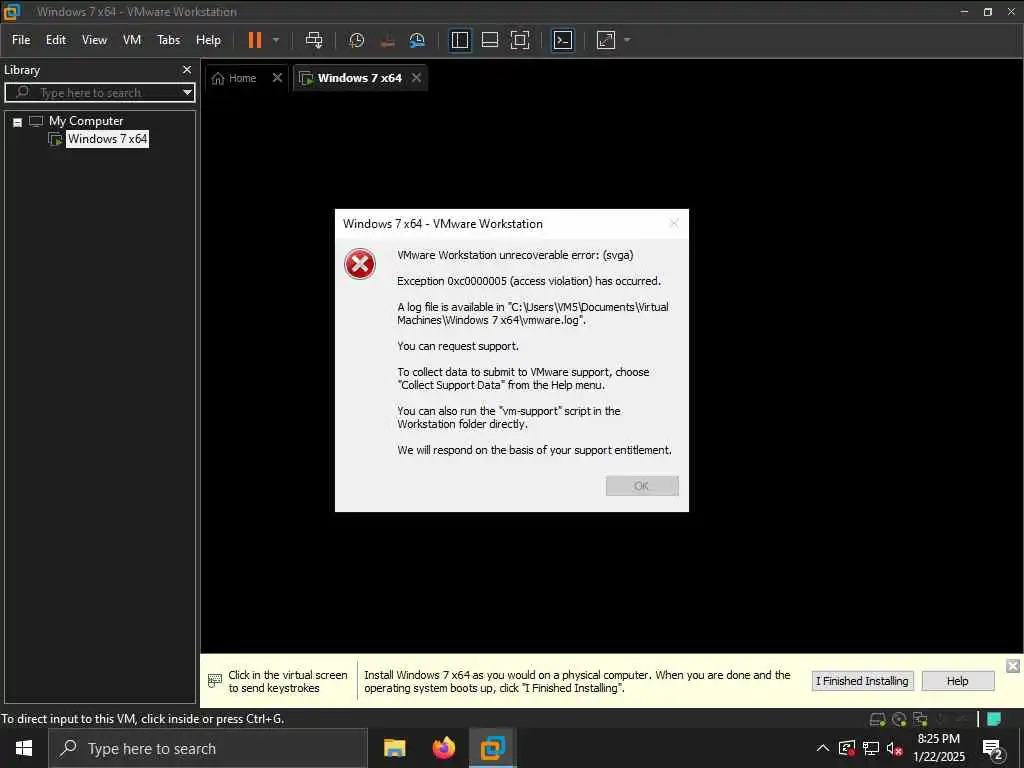Click the display sync tray icon with red dot

click(847, 748)
